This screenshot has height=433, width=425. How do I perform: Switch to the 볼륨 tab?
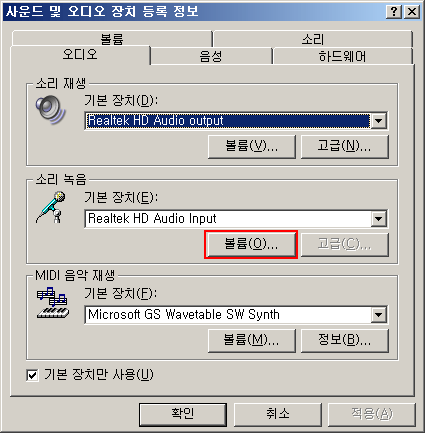(112, 39)
